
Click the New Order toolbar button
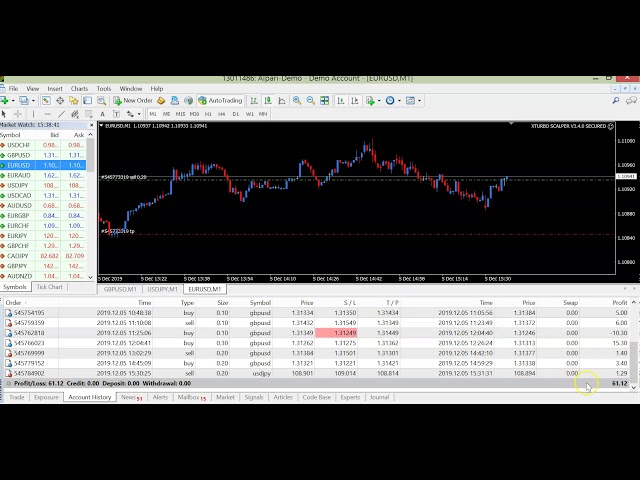pos(133,101)
